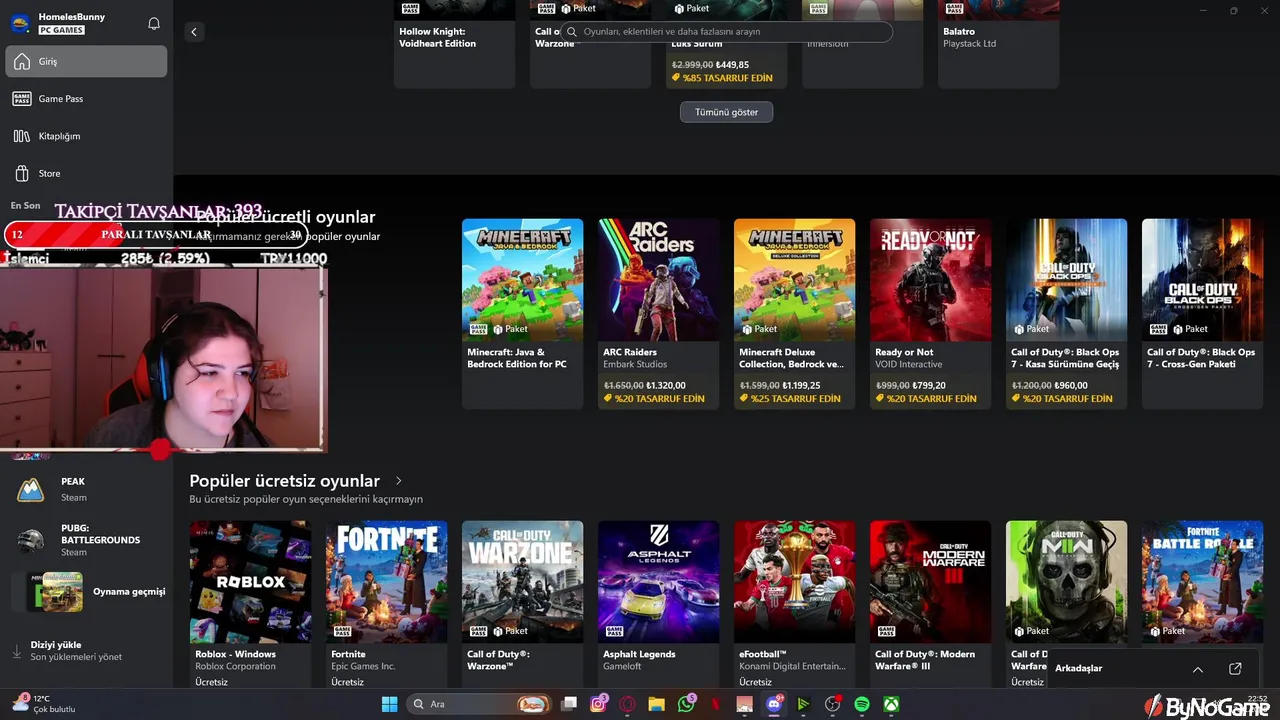Open WhatsApp from taskbar
Image resolution: width=1280 pixels, height=720 pixels.
coord(686,704)
